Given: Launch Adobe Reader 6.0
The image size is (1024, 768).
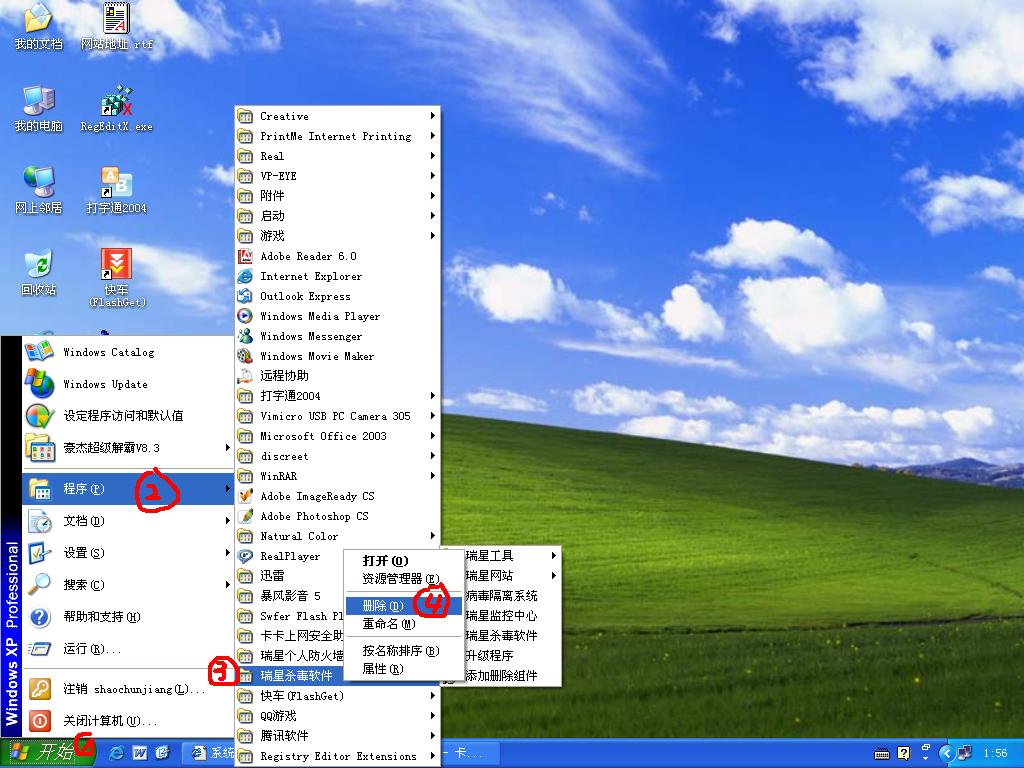Looking at the screenshot, I should [x=337, y=256].
